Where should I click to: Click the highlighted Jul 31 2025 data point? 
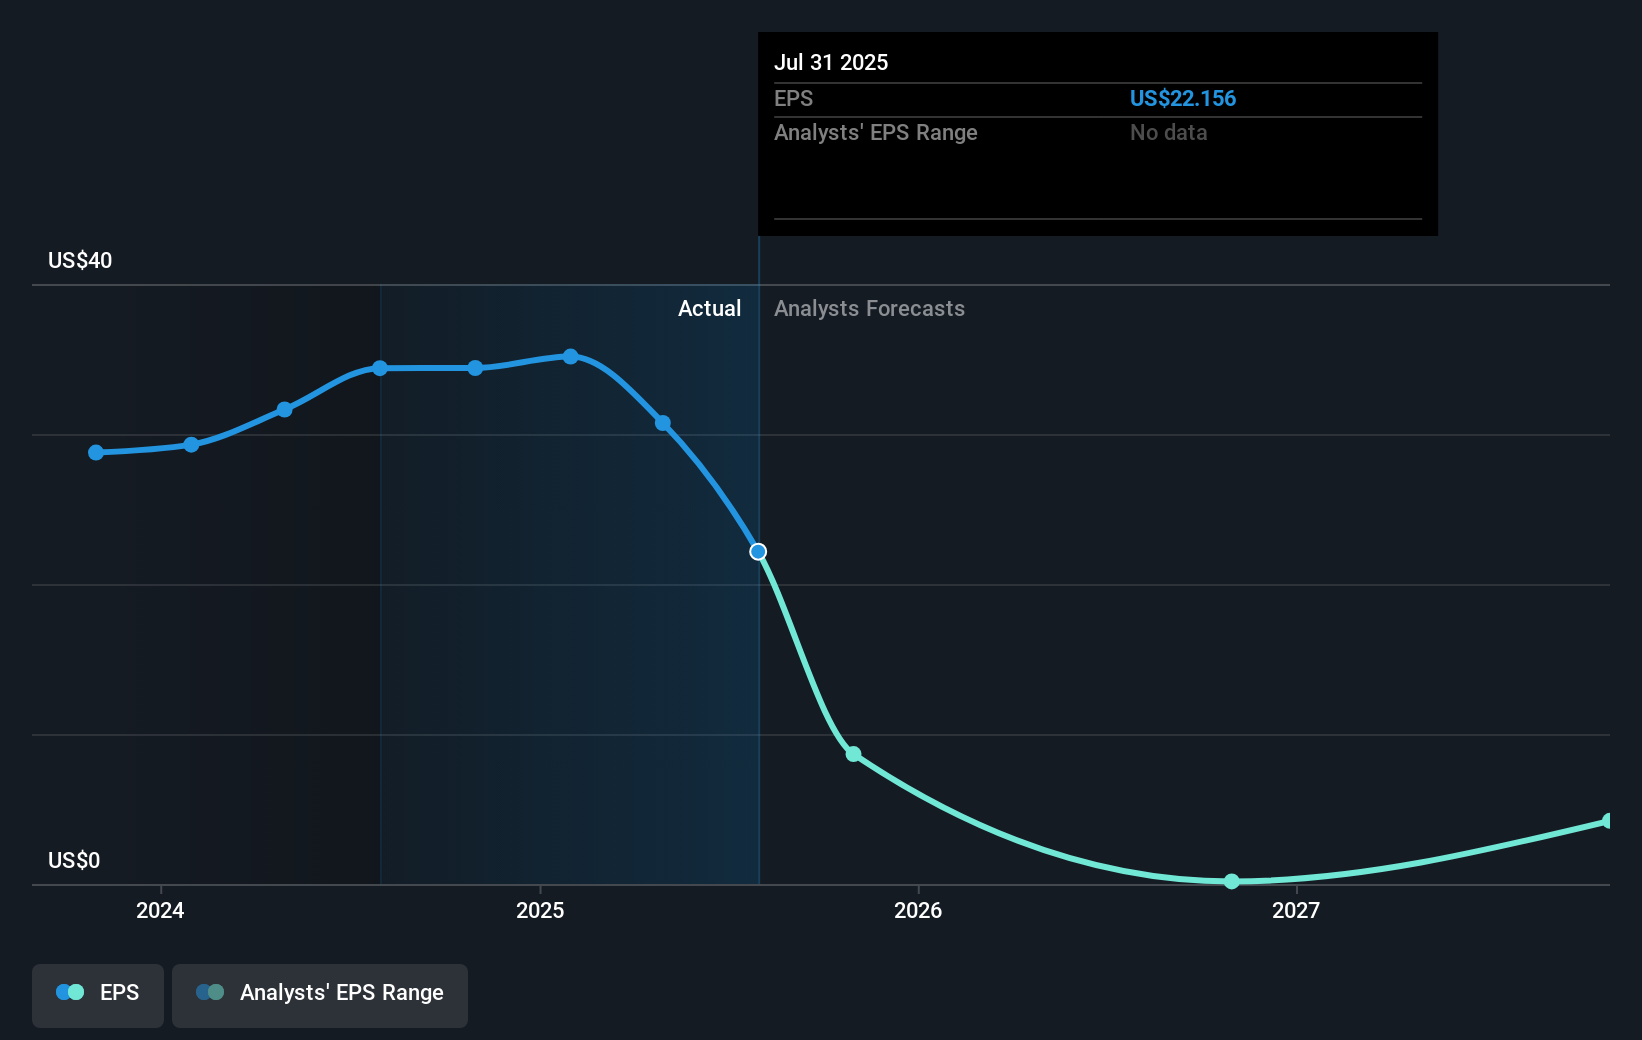pos(758,552)
